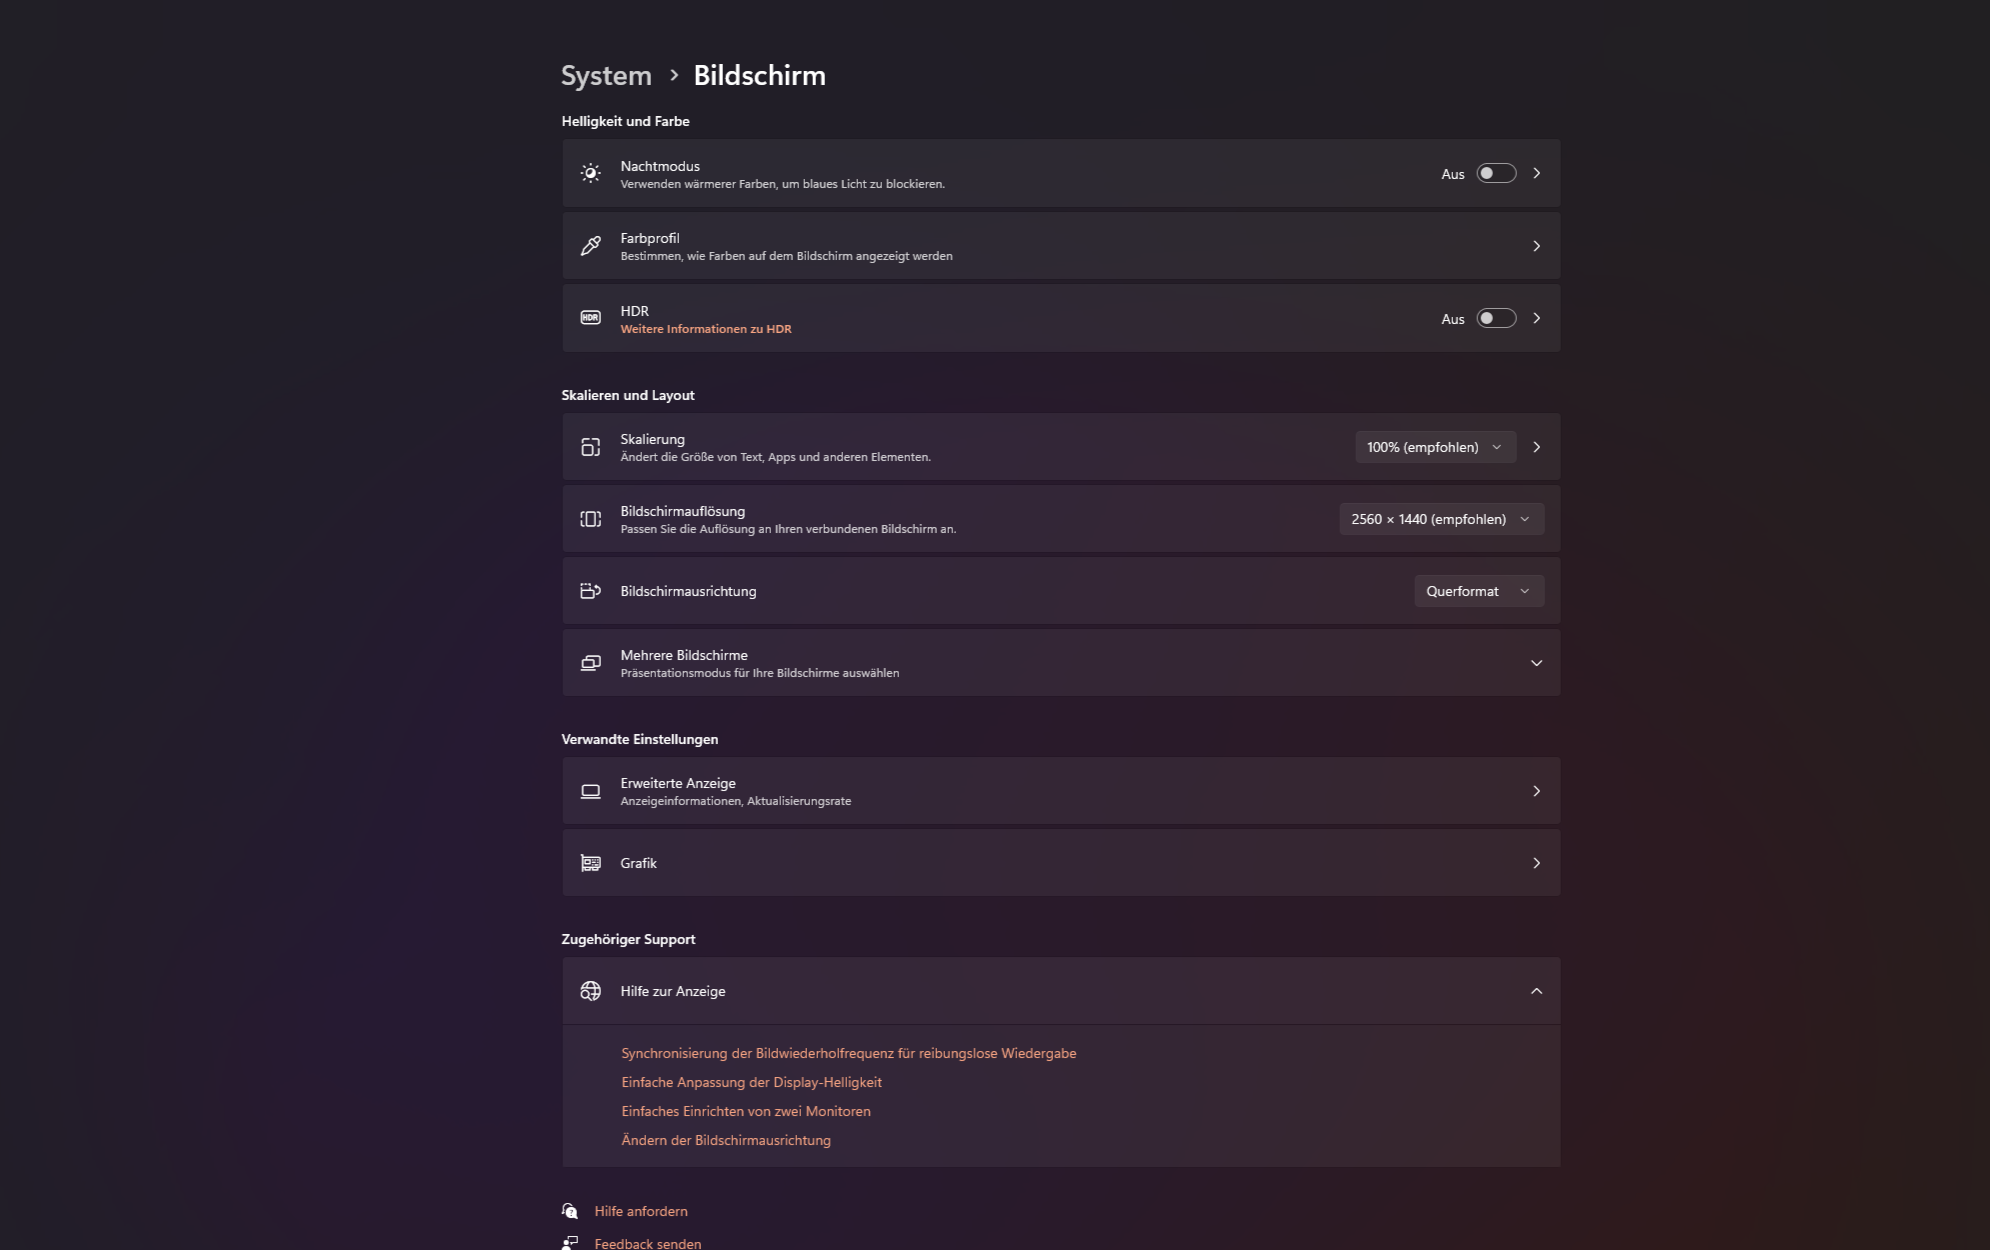Click the Bildschirmauflösung resolution icon
Image resolution: width=1990 pixels, height=1250 pixels.
[590, 519]
